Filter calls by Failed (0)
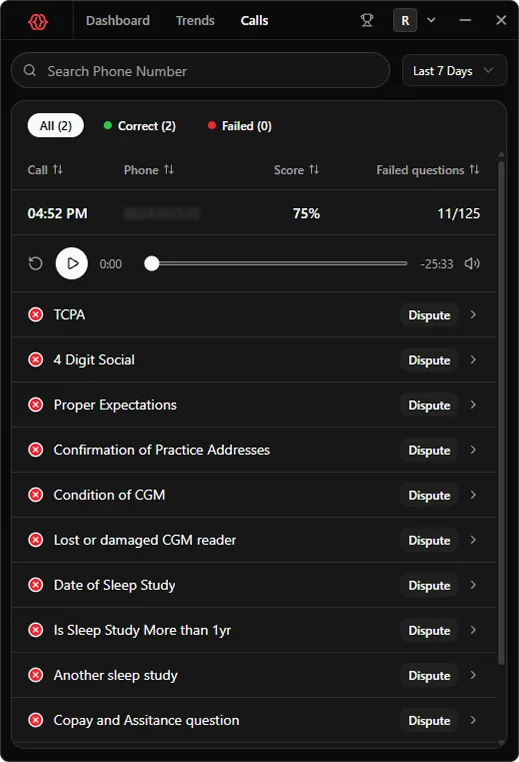The width and height of the screenshot is (519, 762). [240, 126]
